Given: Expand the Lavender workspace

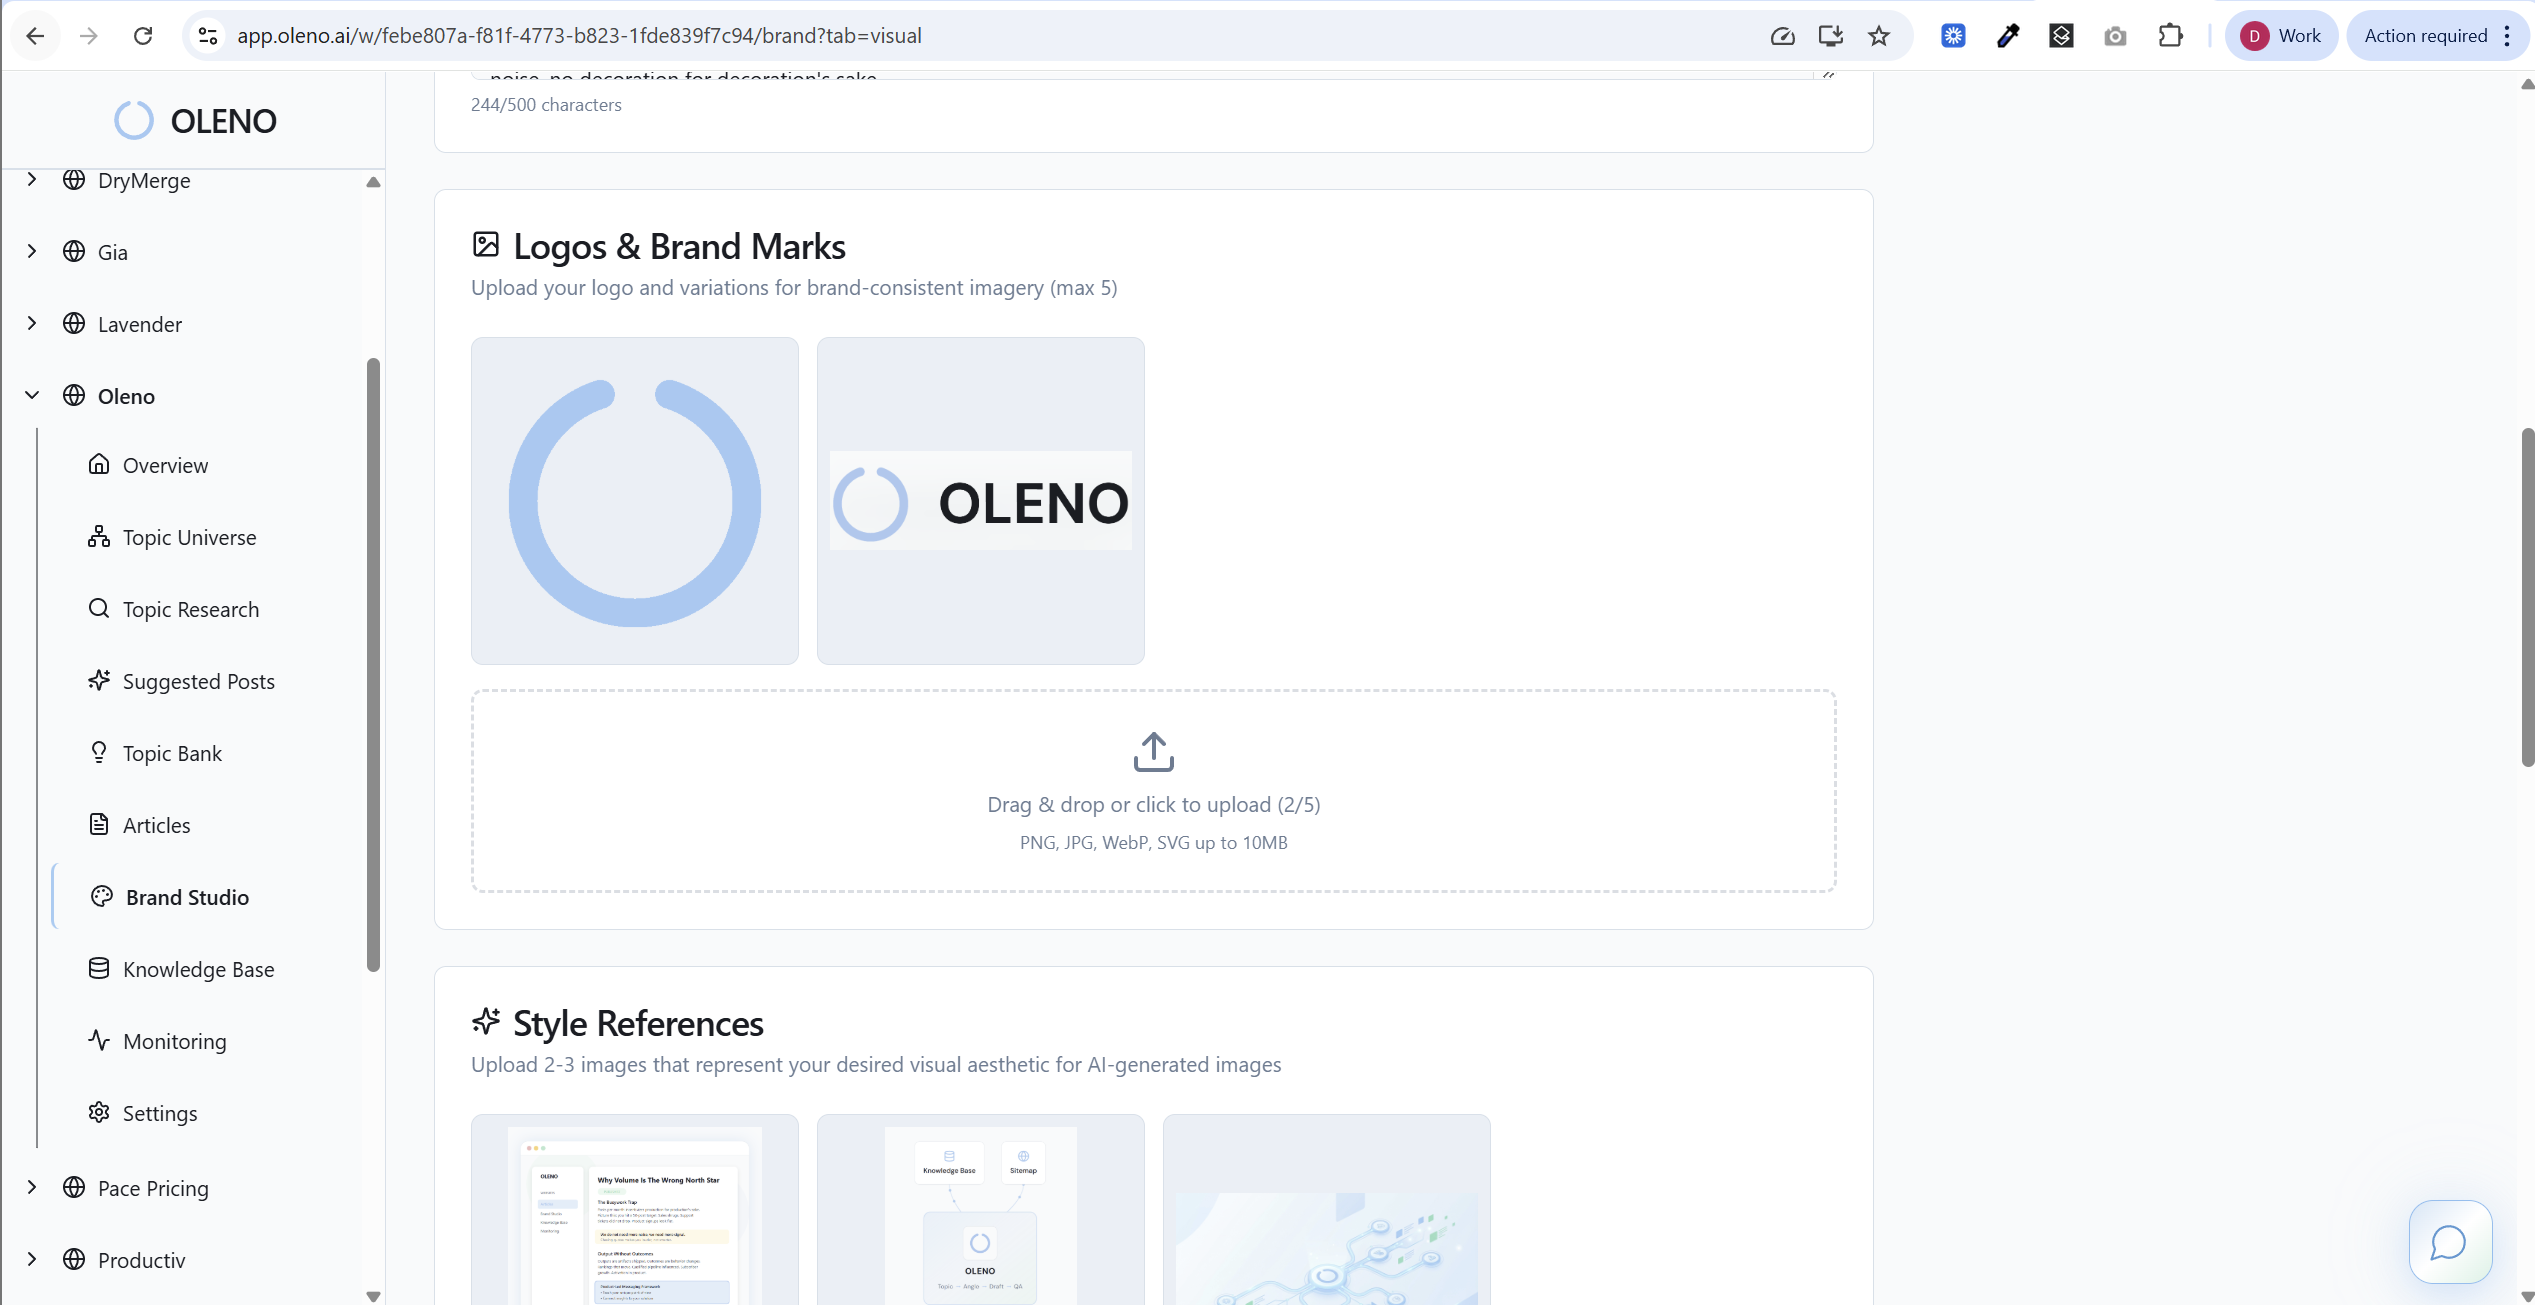Looking at the screenshot, I should (x=32, y=323).
